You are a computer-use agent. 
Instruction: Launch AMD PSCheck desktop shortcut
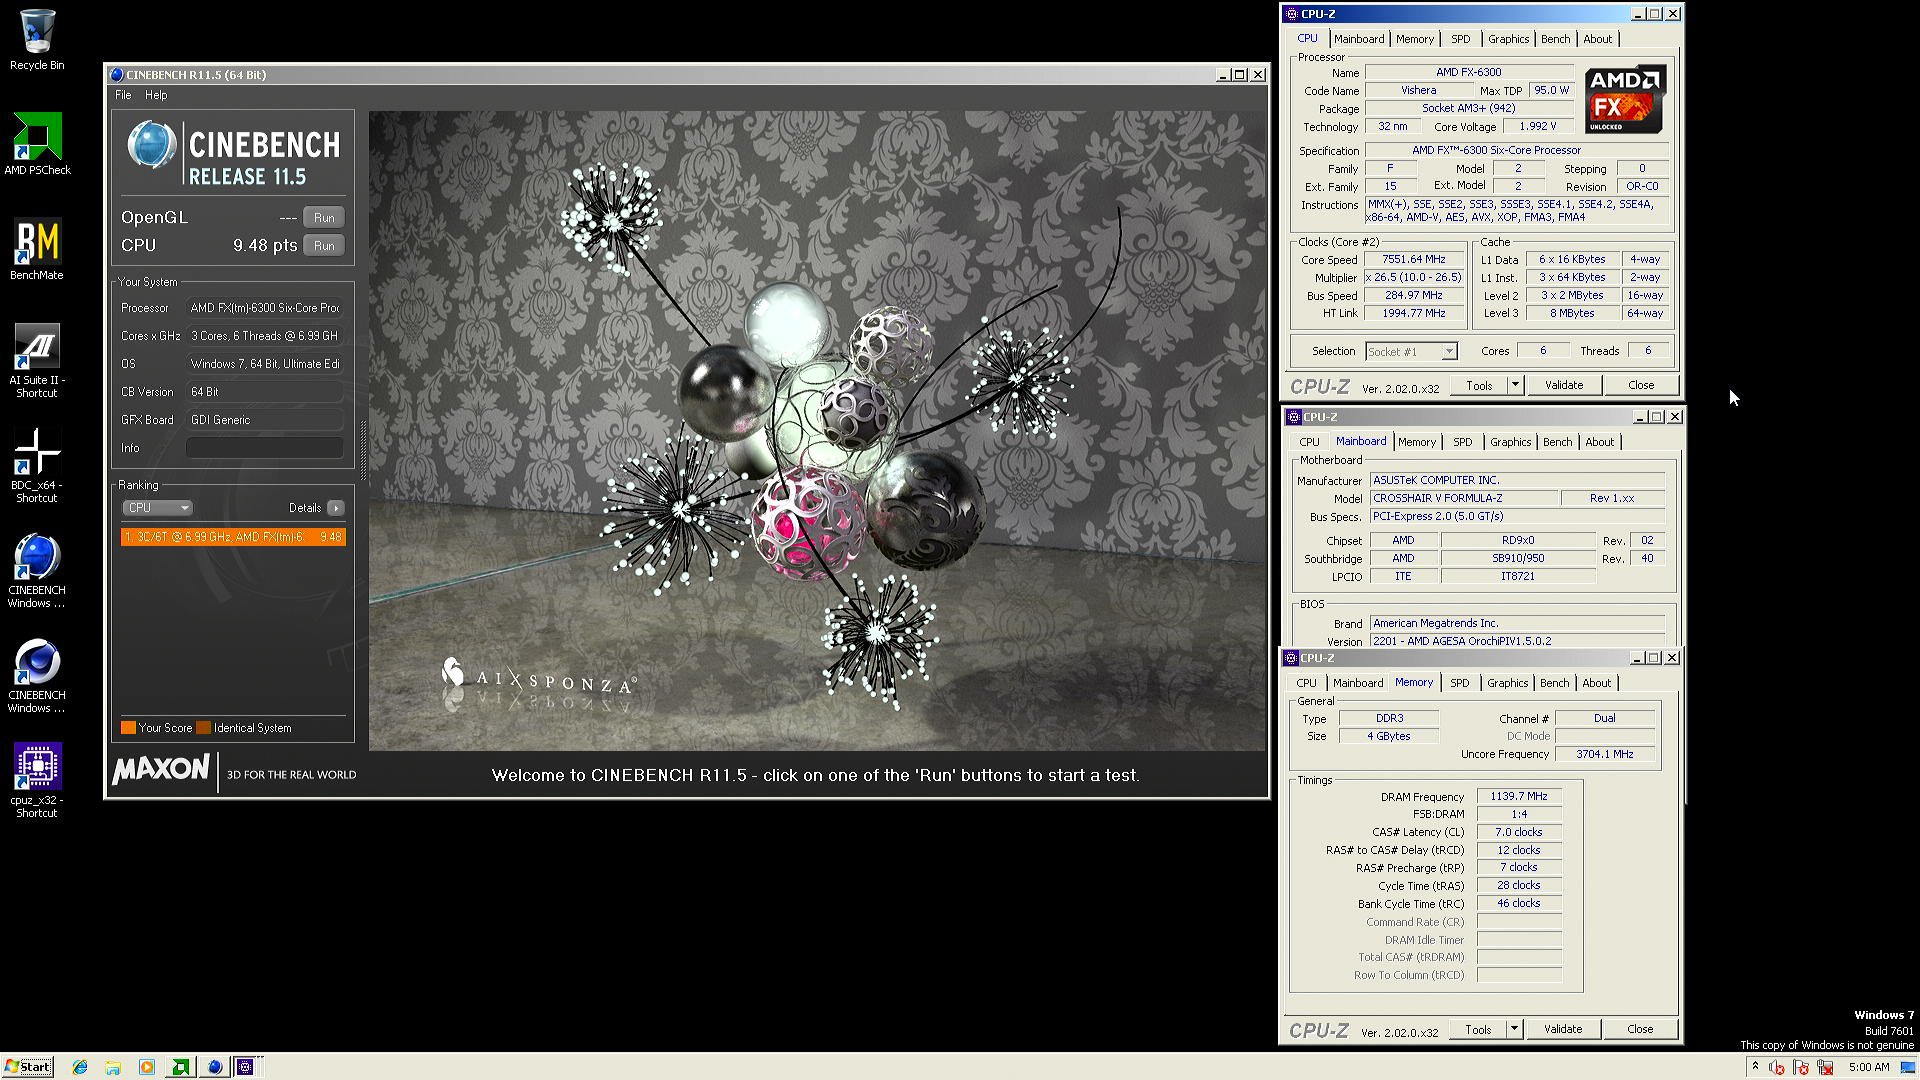point(37,144)
